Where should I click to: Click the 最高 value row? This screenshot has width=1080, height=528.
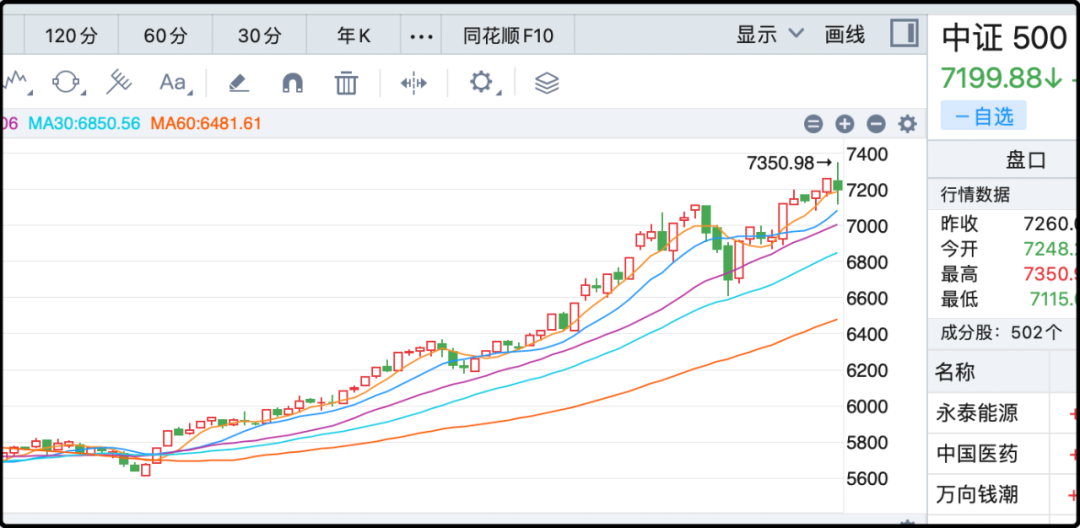point(1009,274)
